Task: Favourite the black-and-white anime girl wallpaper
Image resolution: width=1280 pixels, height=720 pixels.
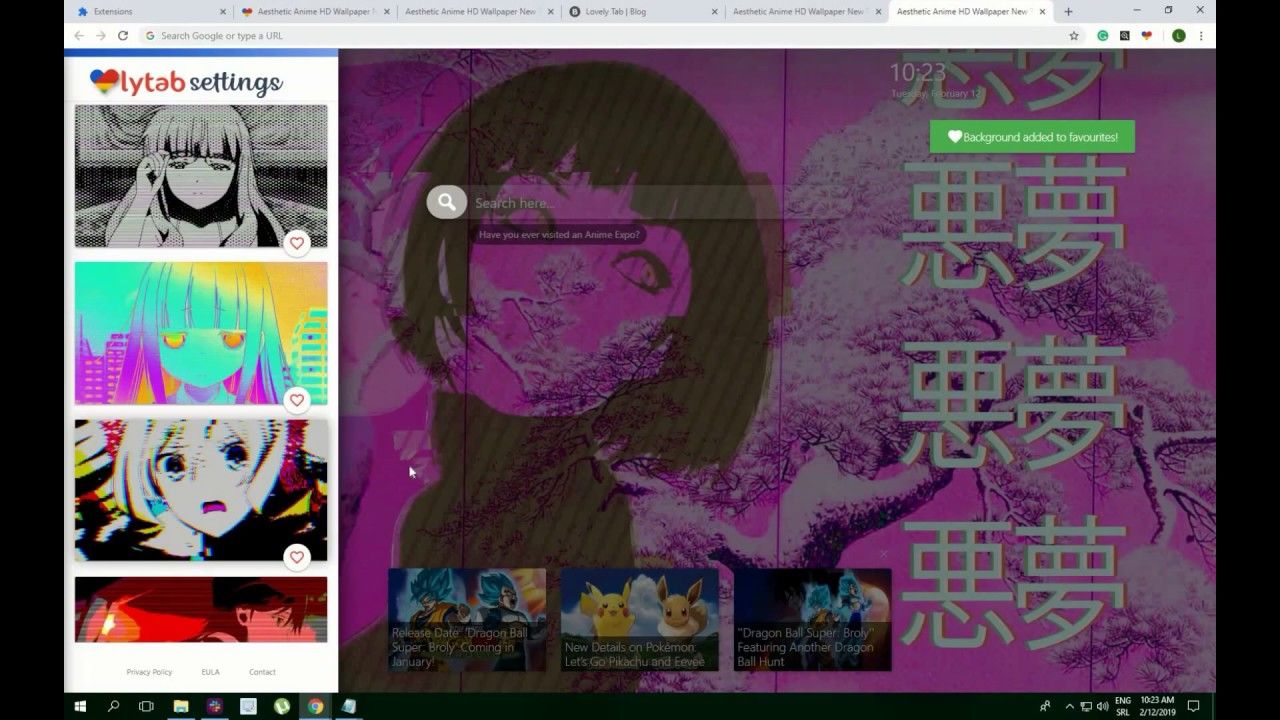Action: pos(297,243)
